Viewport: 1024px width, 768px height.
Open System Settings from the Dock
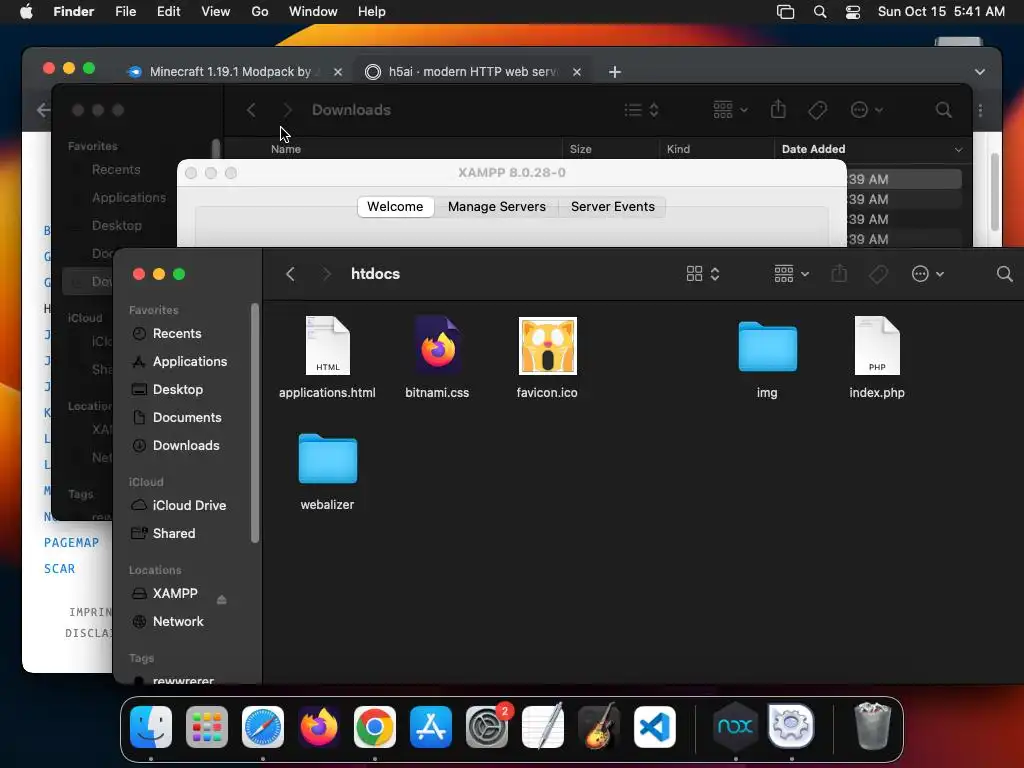click(x=487, y=727)
